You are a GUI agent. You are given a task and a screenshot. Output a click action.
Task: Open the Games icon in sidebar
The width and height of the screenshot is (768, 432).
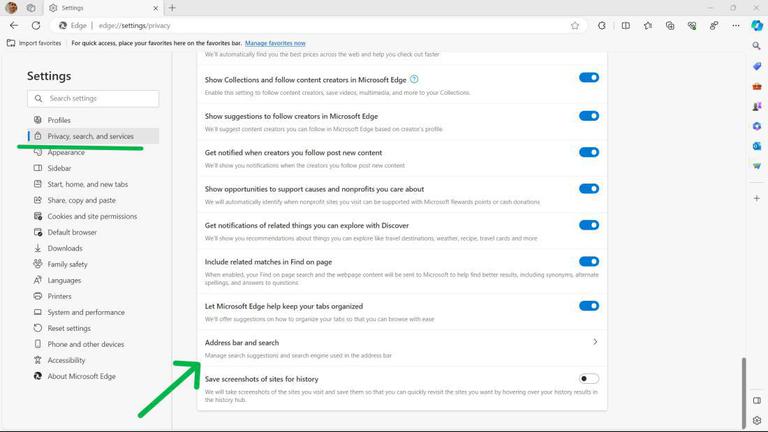(x=757, y=106)
